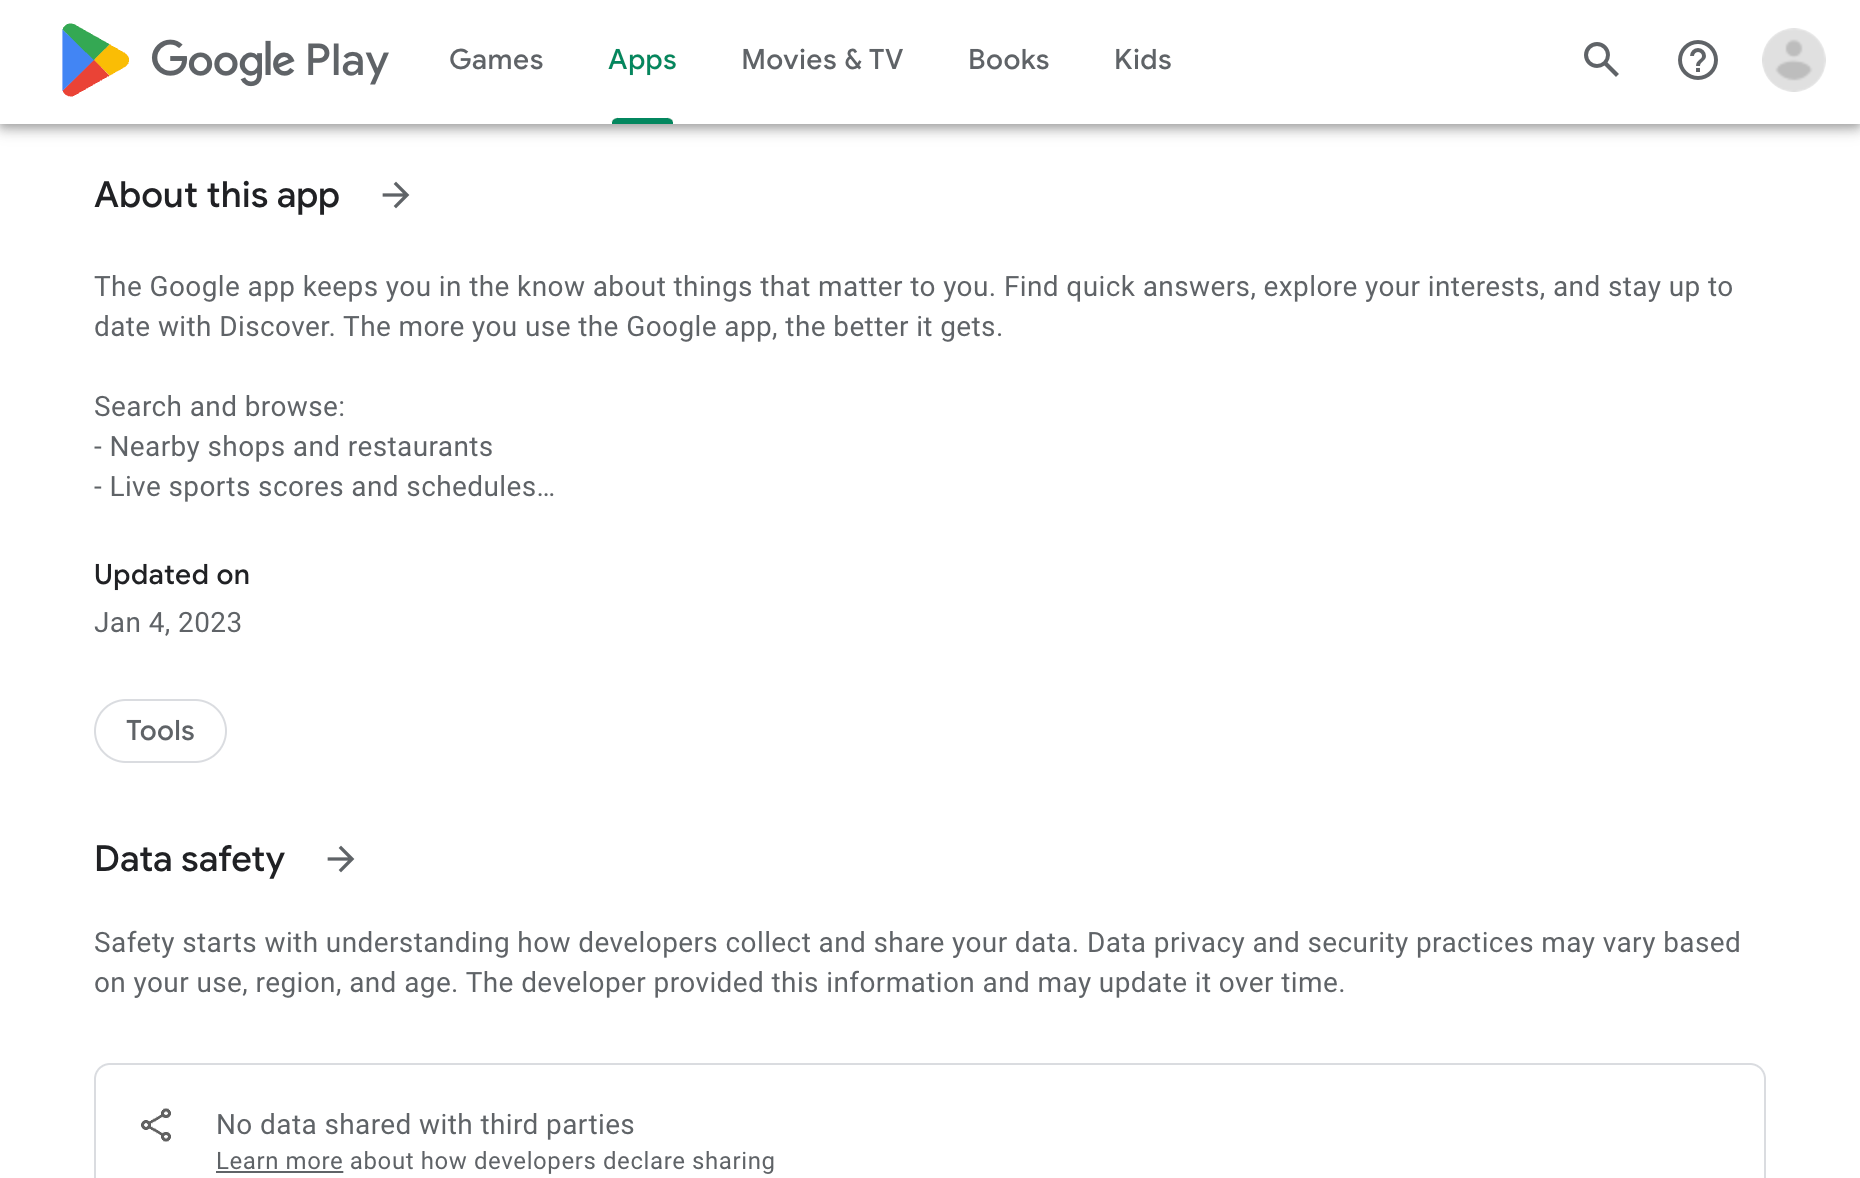
Task: Click the Google Play wordmark text
Action: point(270,61)
